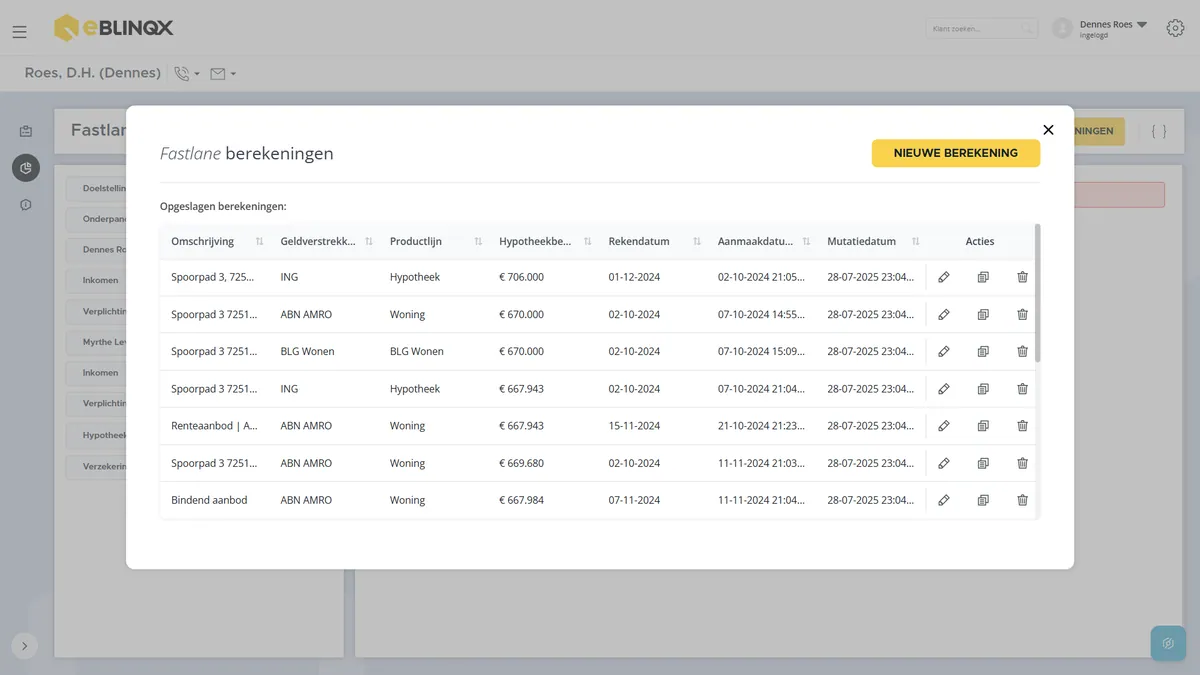
Task: Delete the ABN AMRO € 669.680 calculation
Action: click(1022, 463)
